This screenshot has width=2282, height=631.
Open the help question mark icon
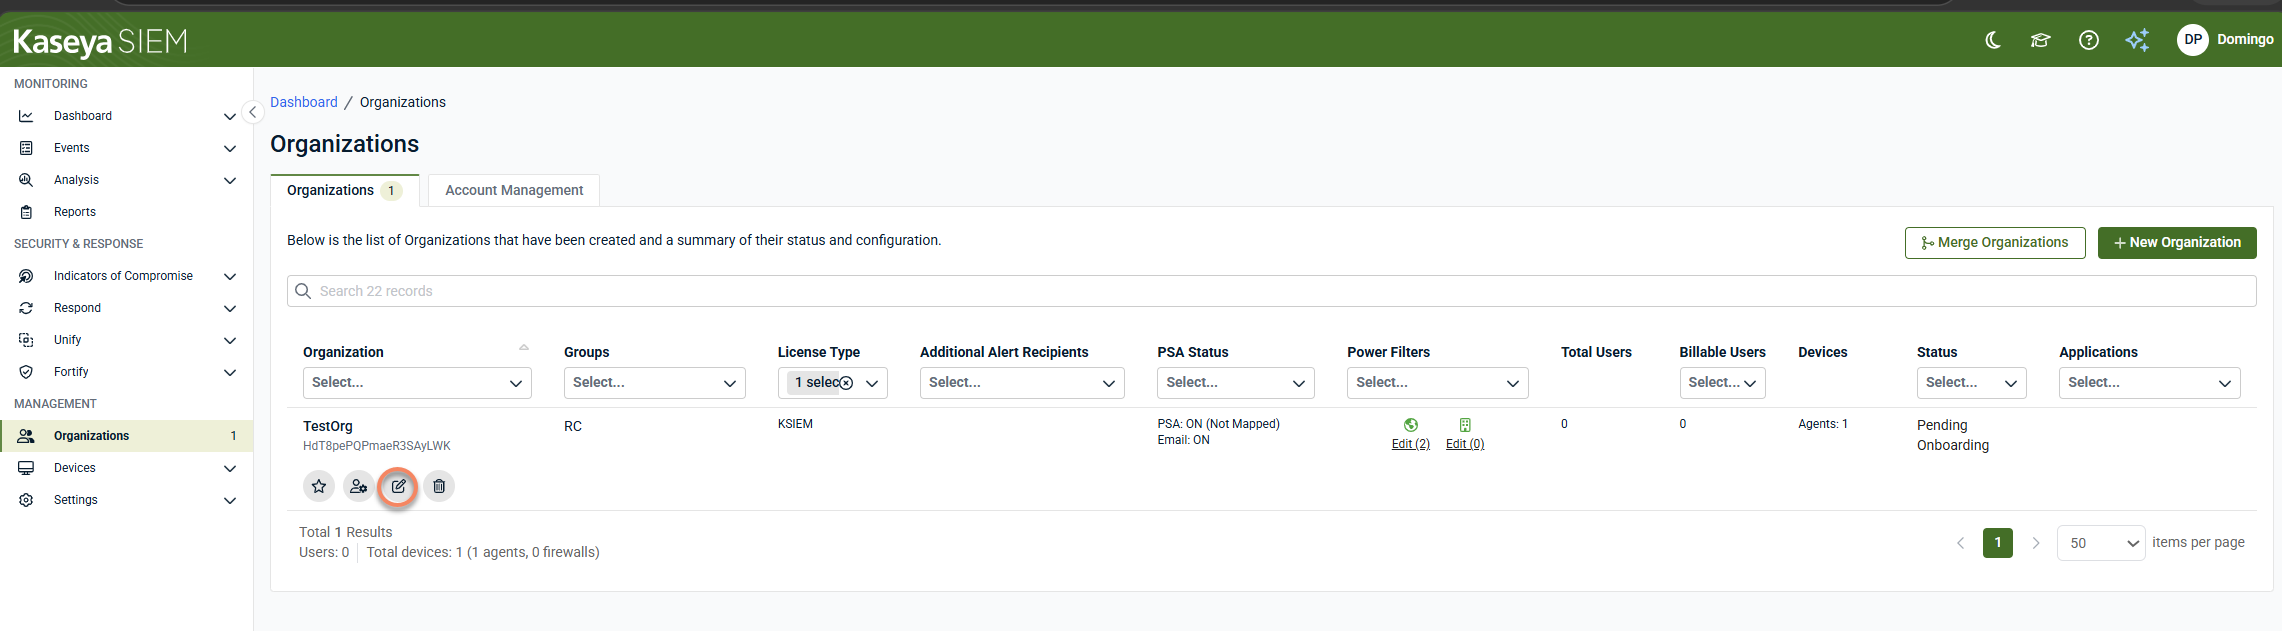click(2088, 40)
